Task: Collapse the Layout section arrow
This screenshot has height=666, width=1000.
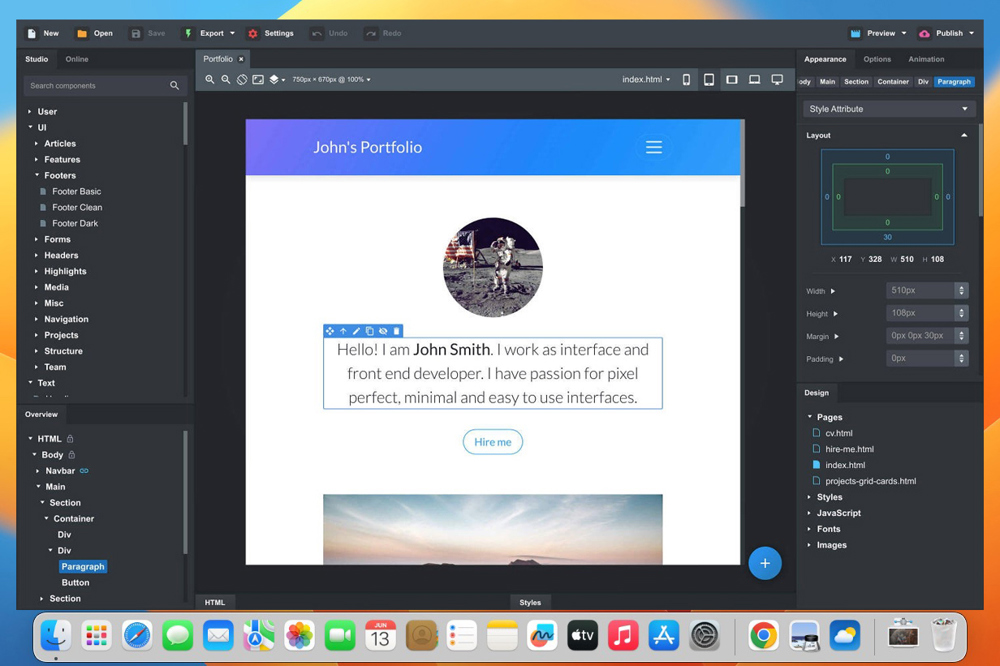Action: [964, 135]
